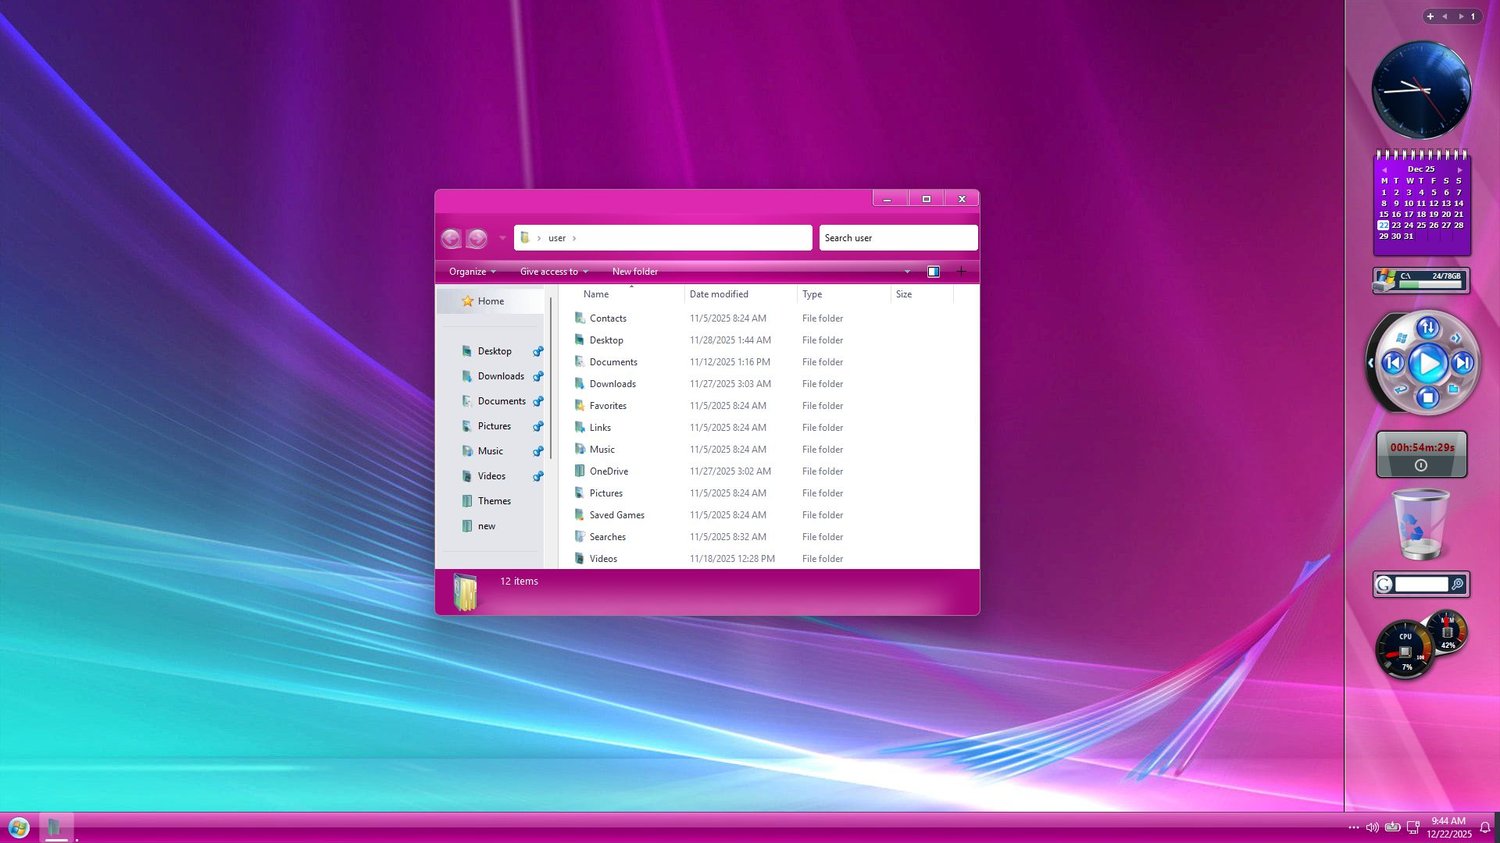Click the navigation pane scrollbar
The width and height of the screenshot is (1500, 843).
(x=550, y=378)
